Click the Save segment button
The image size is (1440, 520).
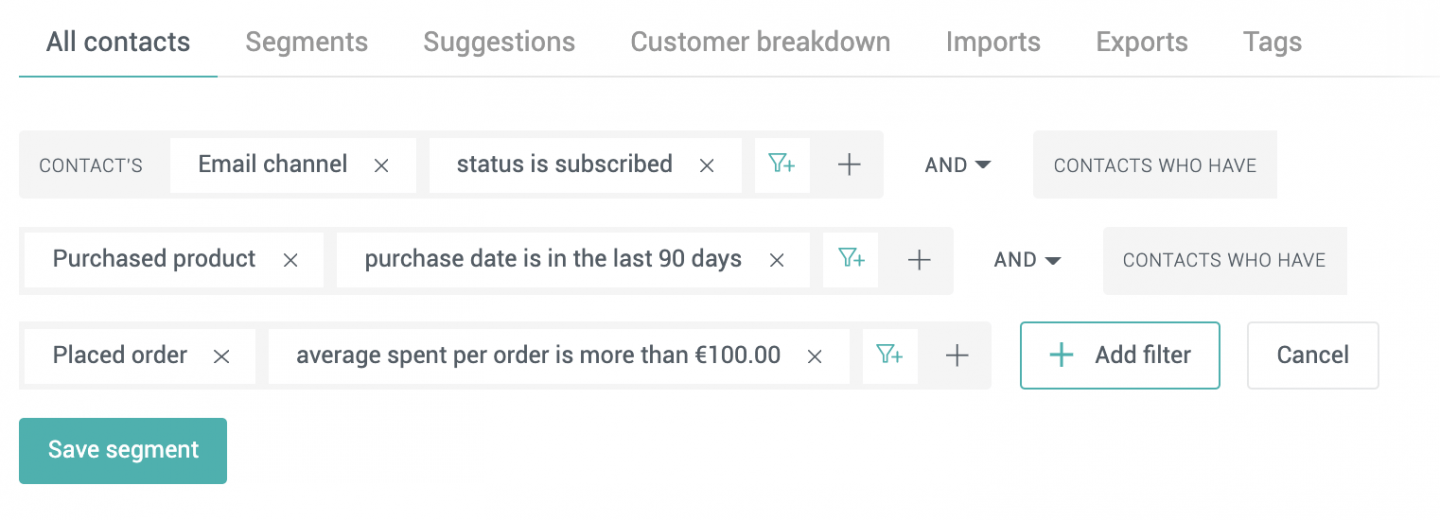click(123, 450)
